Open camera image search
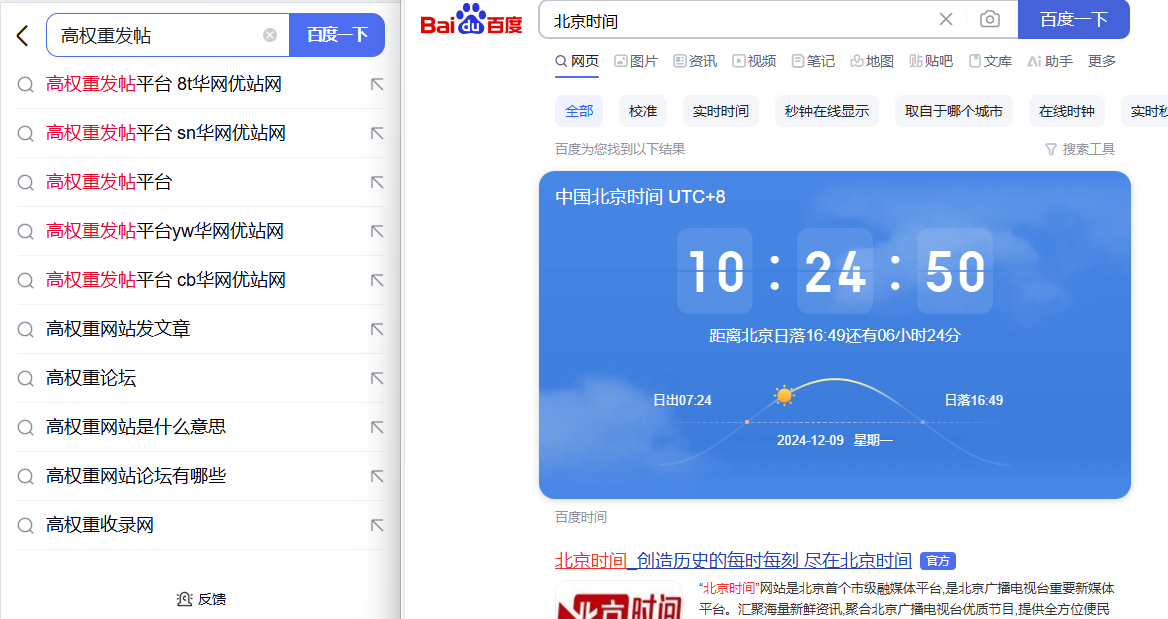Image resolution: width=1168 pixels, height=619 pixels. point(989,19)
